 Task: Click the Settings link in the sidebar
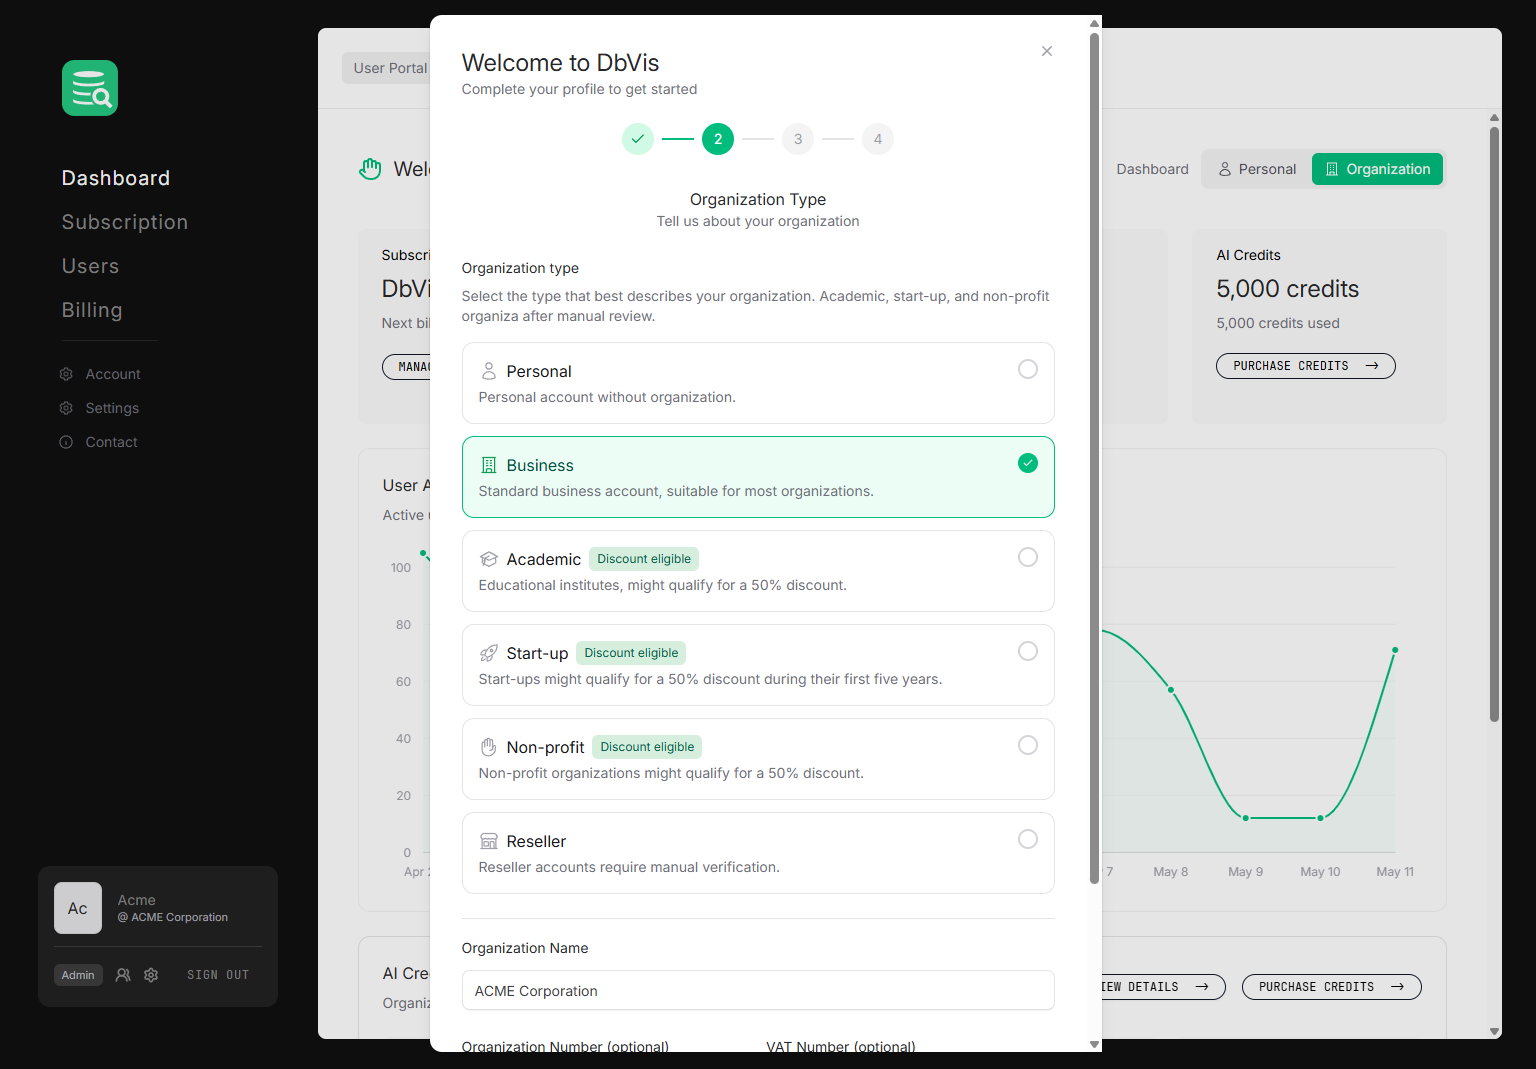tap(112, 408)
